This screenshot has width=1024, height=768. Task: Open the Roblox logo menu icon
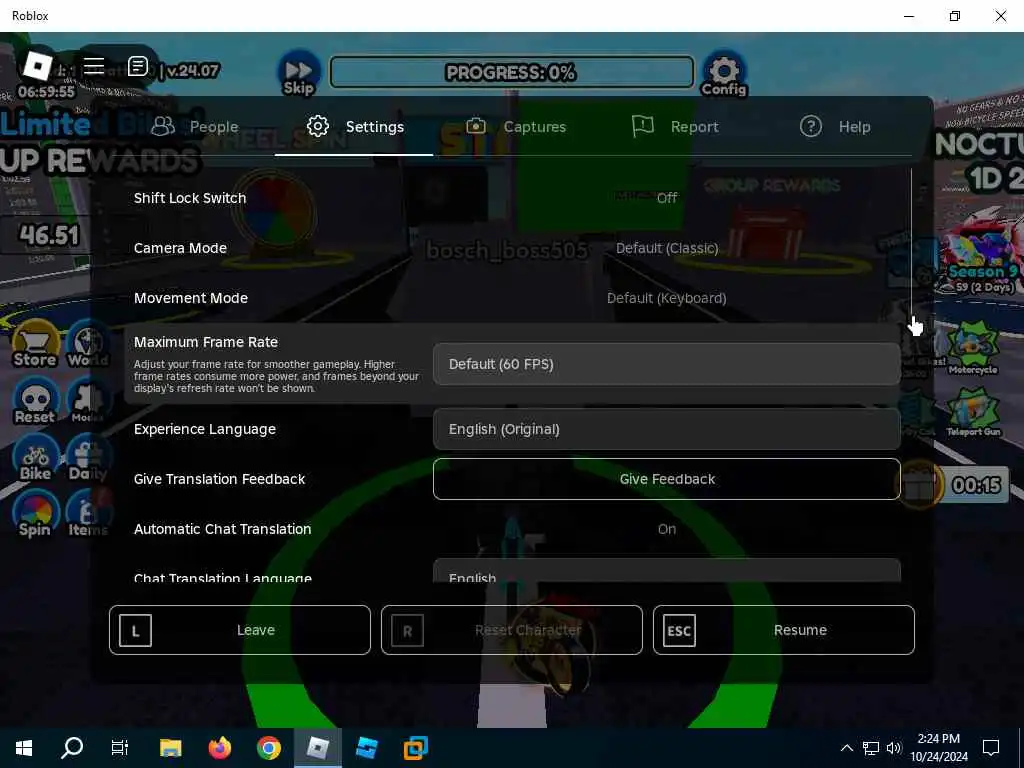click(37, 66)
